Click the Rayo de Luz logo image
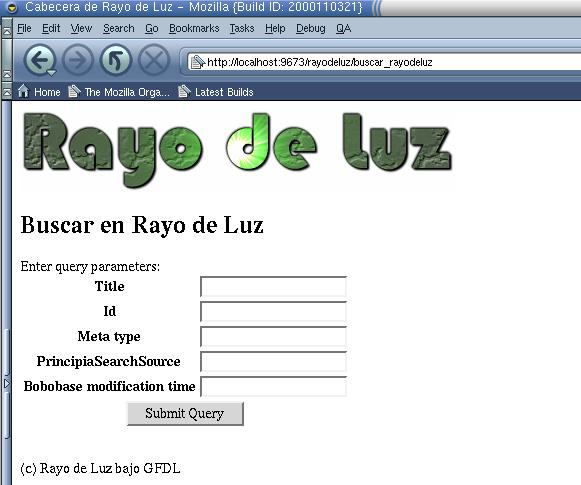The width and height of the screenshot is (581, 485). pyautogui.click(x=237, y=150)
